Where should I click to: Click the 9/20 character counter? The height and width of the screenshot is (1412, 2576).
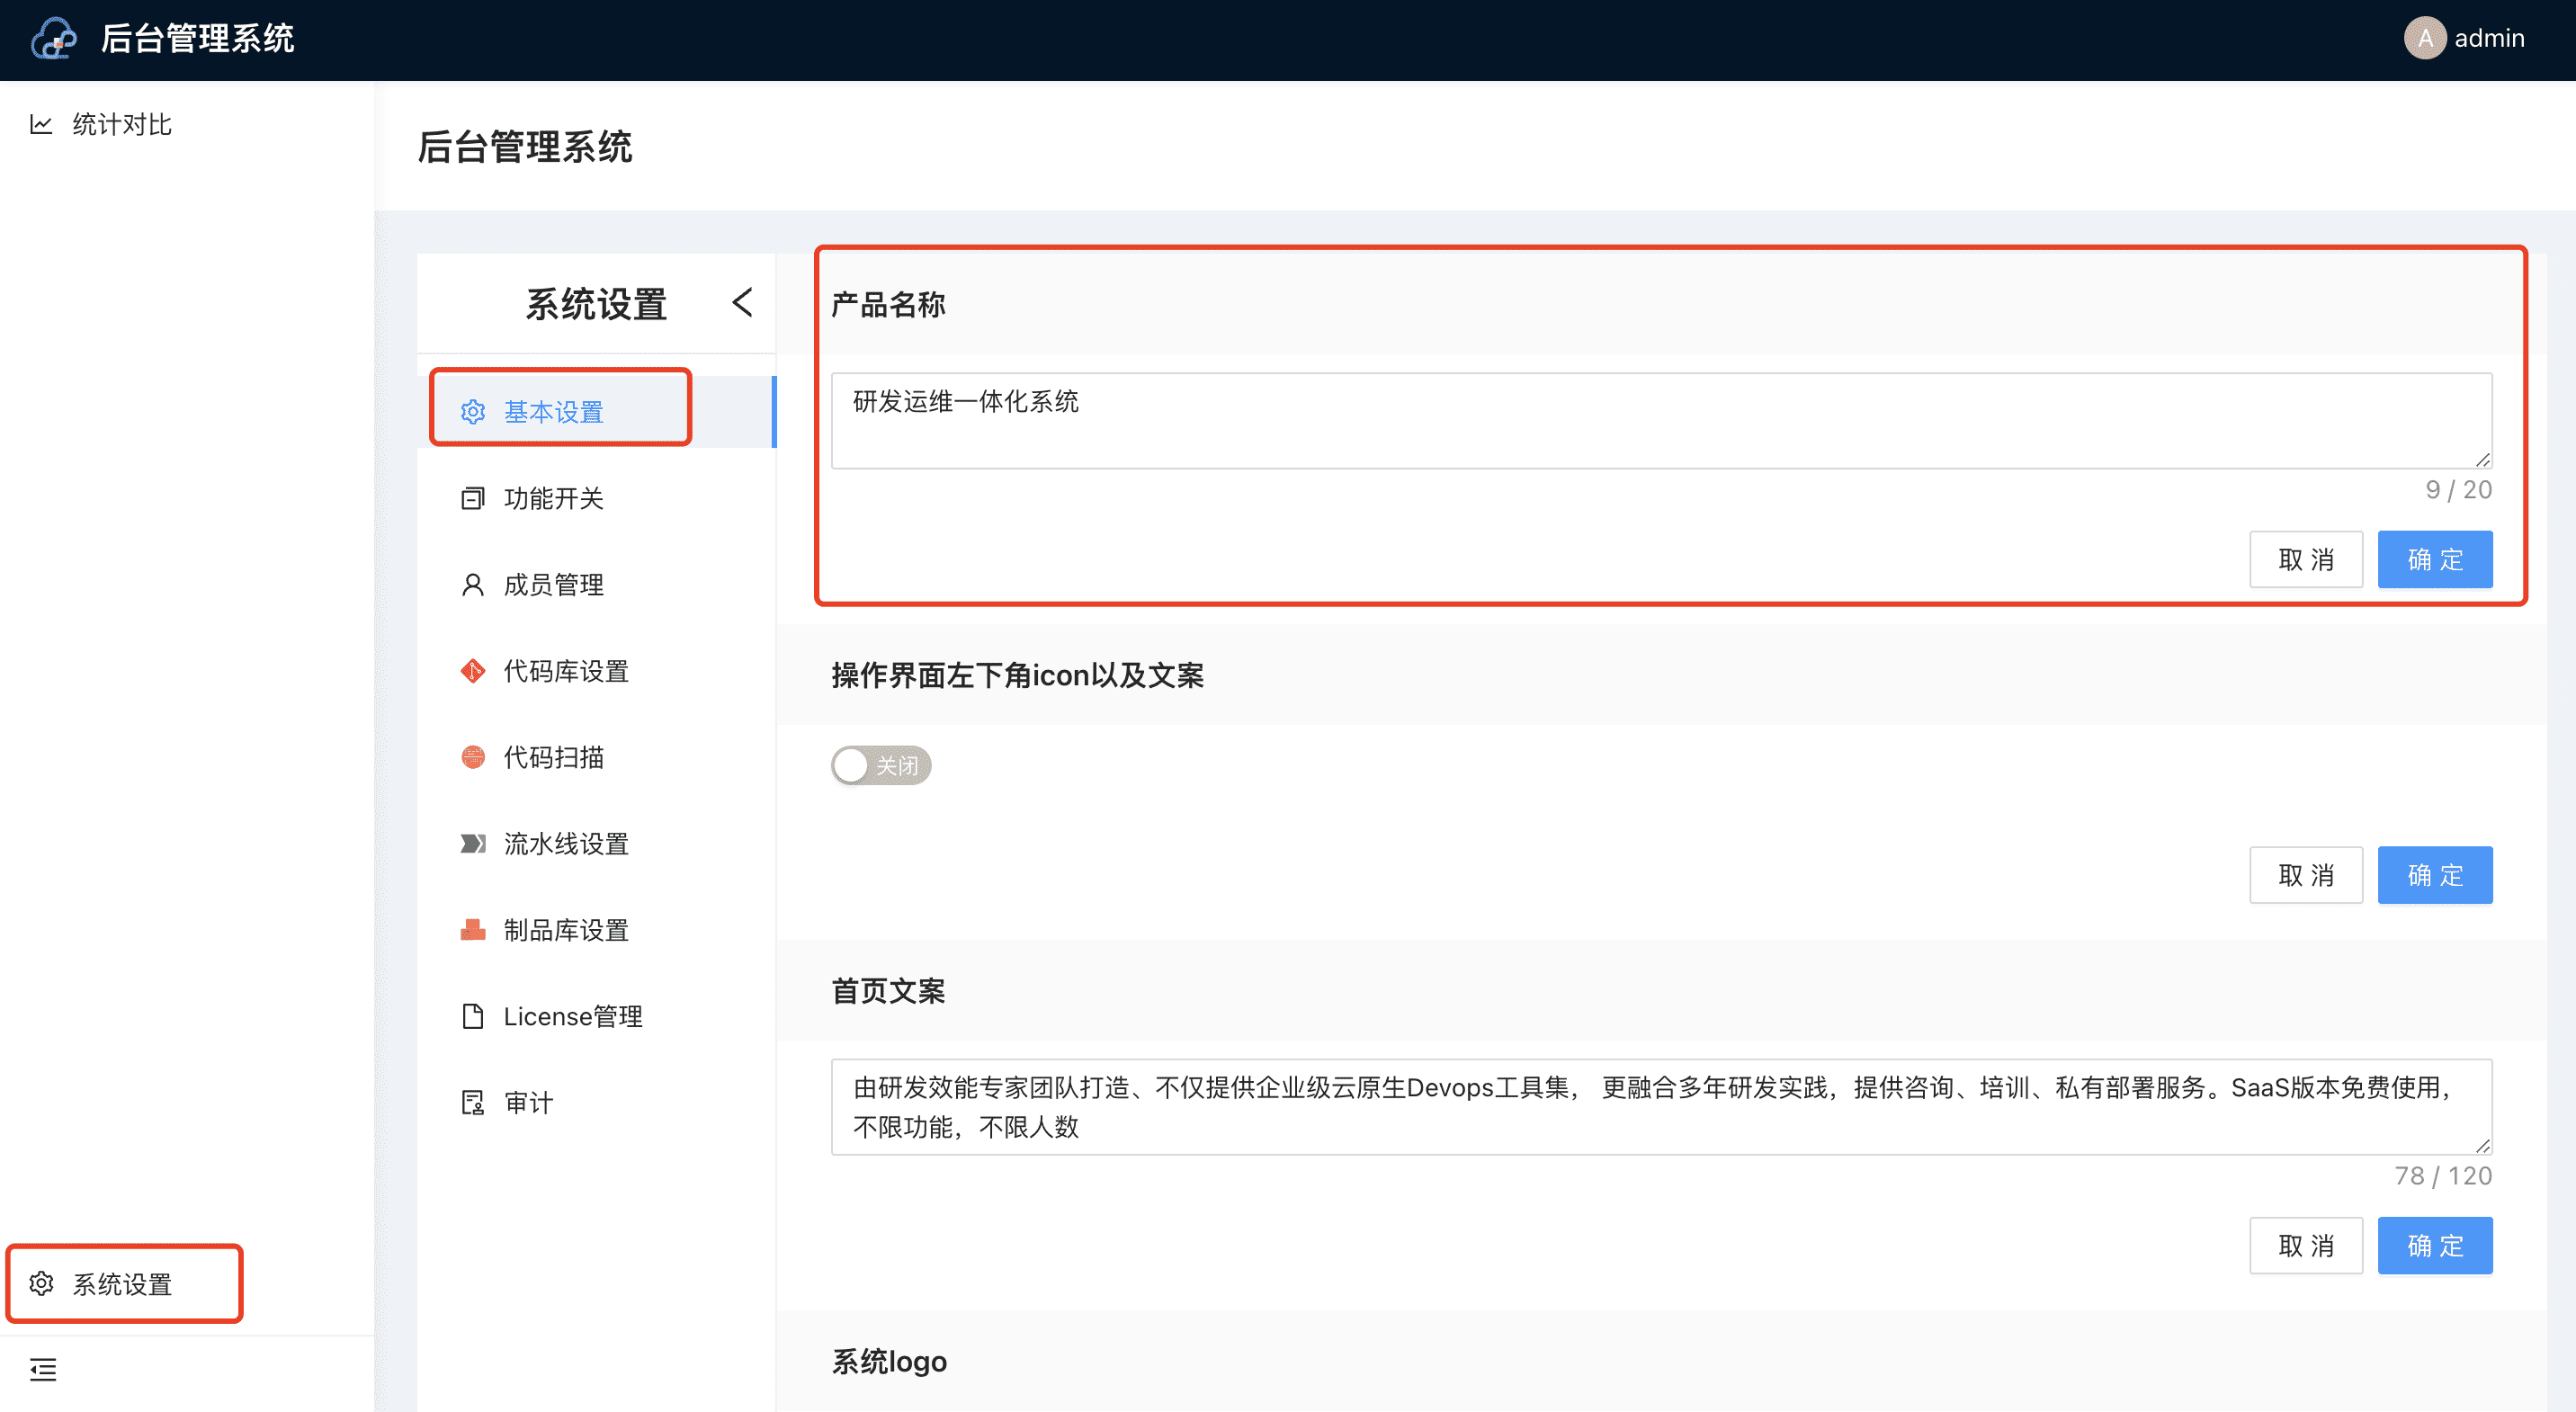tap(2459, 489)
